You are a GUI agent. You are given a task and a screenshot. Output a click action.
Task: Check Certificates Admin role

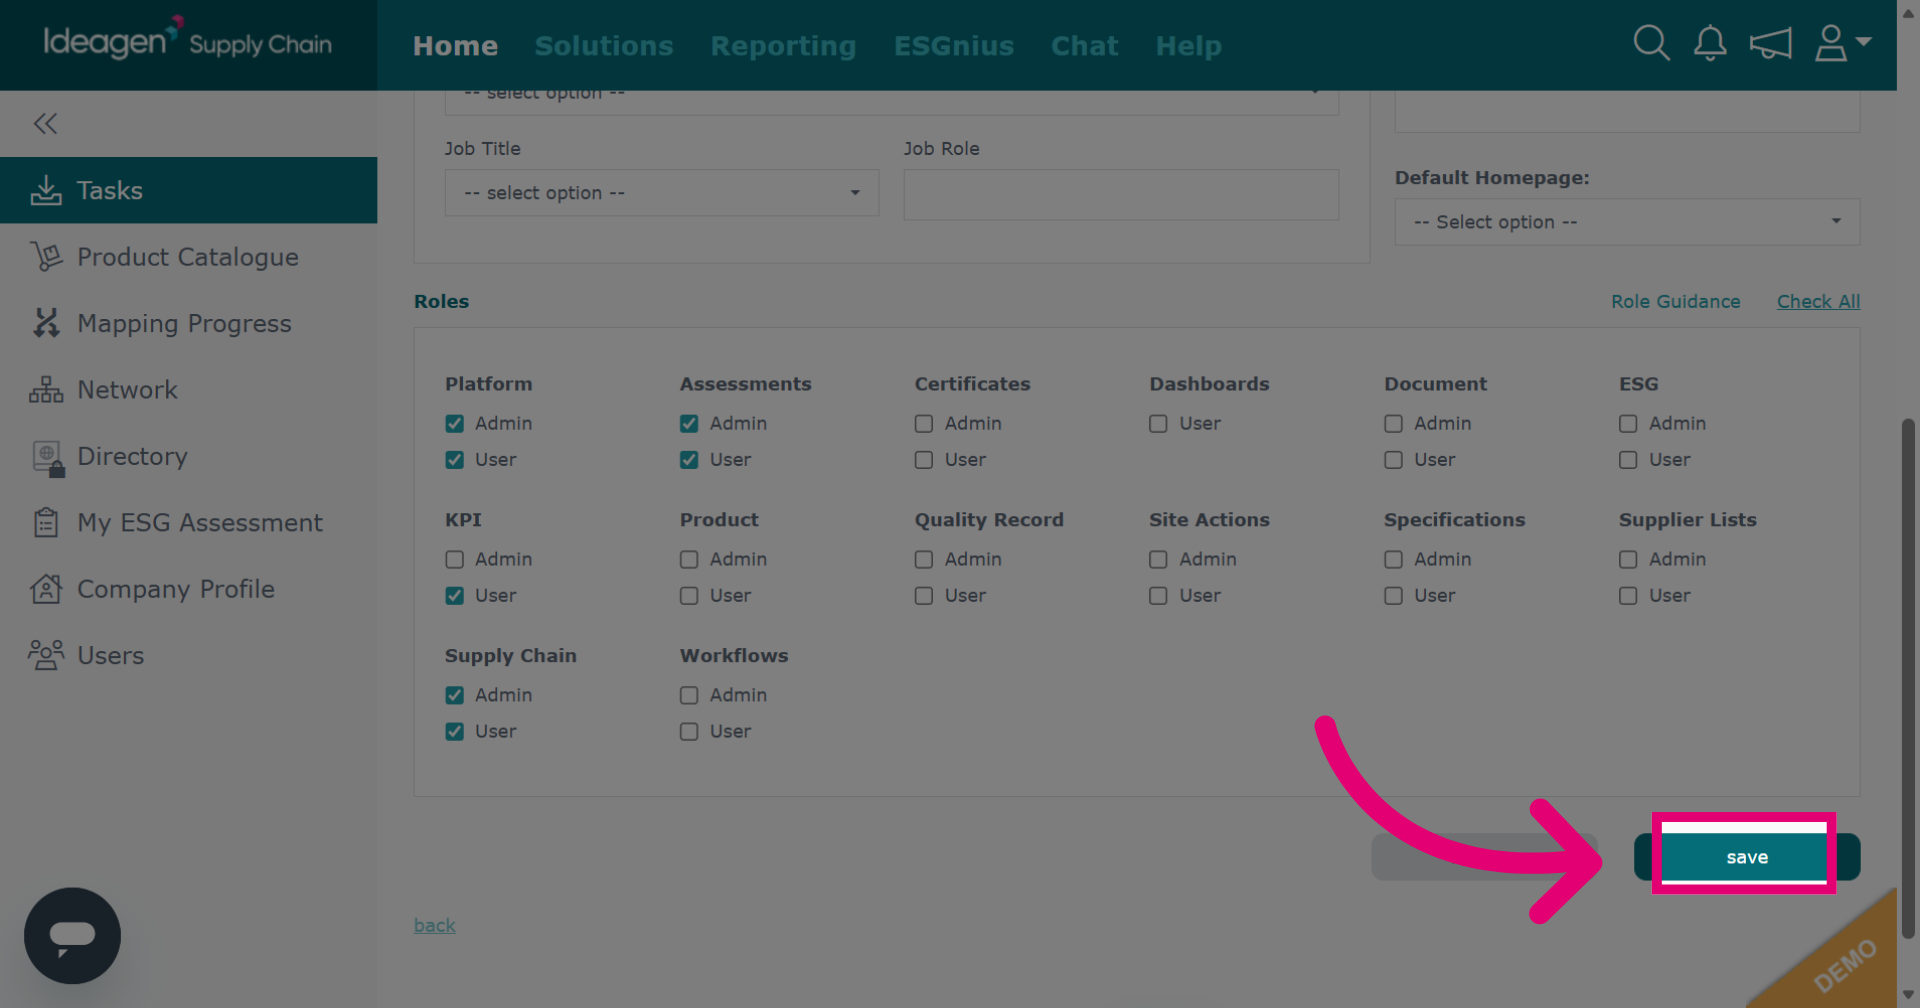click(x=924, y=424)
